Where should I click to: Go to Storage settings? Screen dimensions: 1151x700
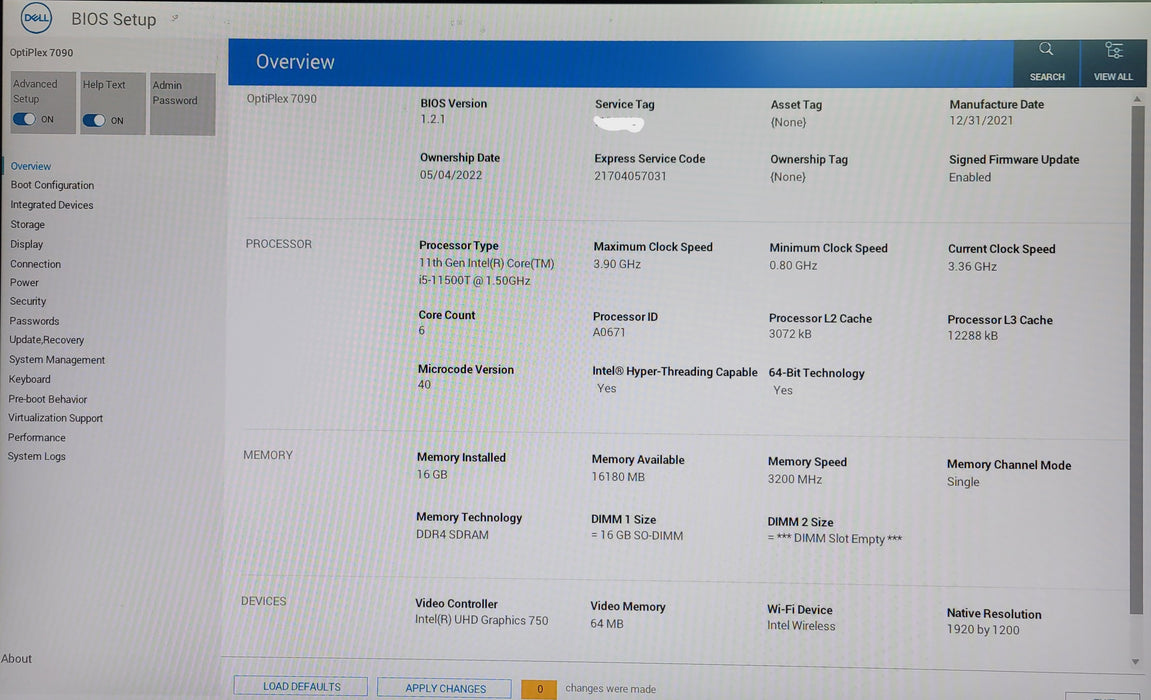[27, 225]
